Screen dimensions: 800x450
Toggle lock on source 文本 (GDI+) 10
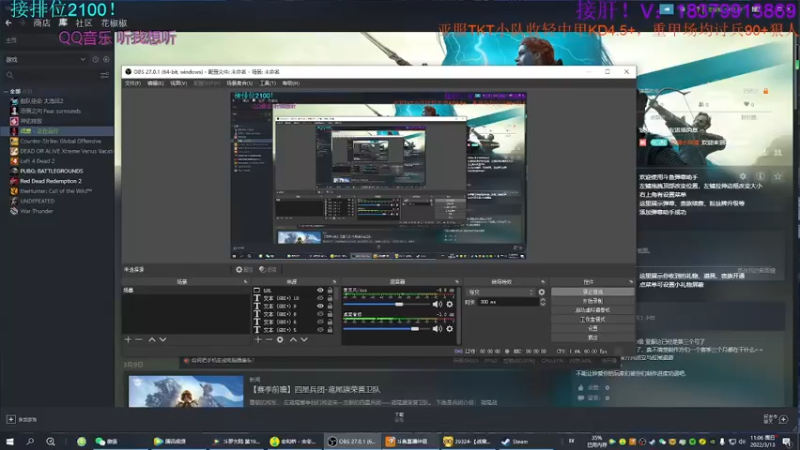point(330,298)
